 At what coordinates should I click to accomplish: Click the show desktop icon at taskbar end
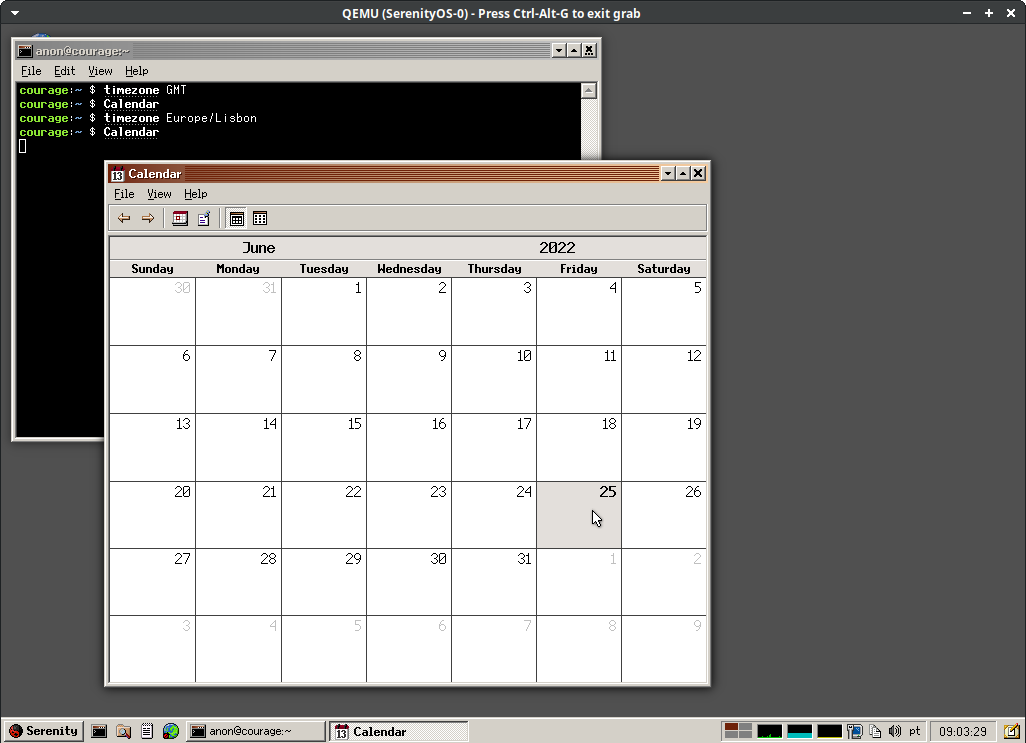tap(1012, 731)
